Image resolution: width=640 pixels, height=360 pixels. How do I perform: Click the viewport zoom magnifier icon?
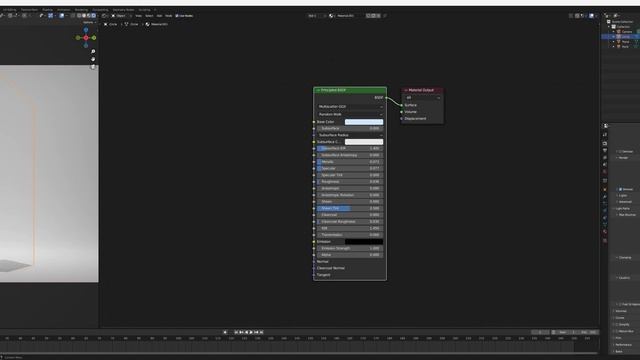click(x=93, y=51)
